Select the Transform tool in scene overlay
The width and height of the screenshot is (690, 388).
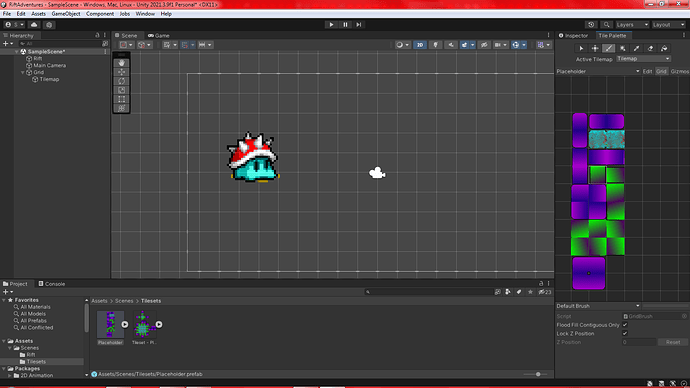pos(121,108)
